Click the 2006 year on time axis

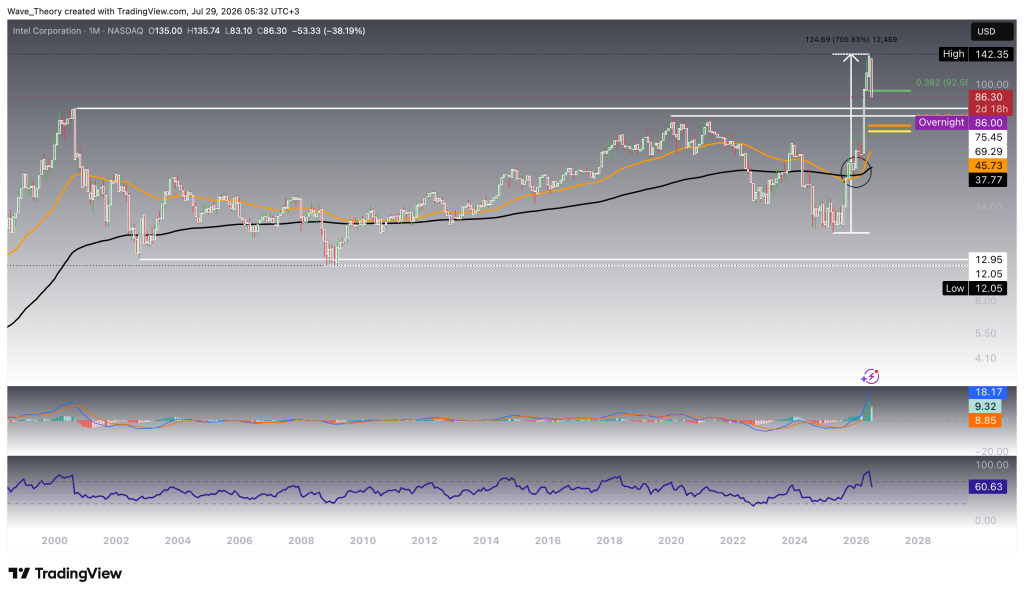239,540
